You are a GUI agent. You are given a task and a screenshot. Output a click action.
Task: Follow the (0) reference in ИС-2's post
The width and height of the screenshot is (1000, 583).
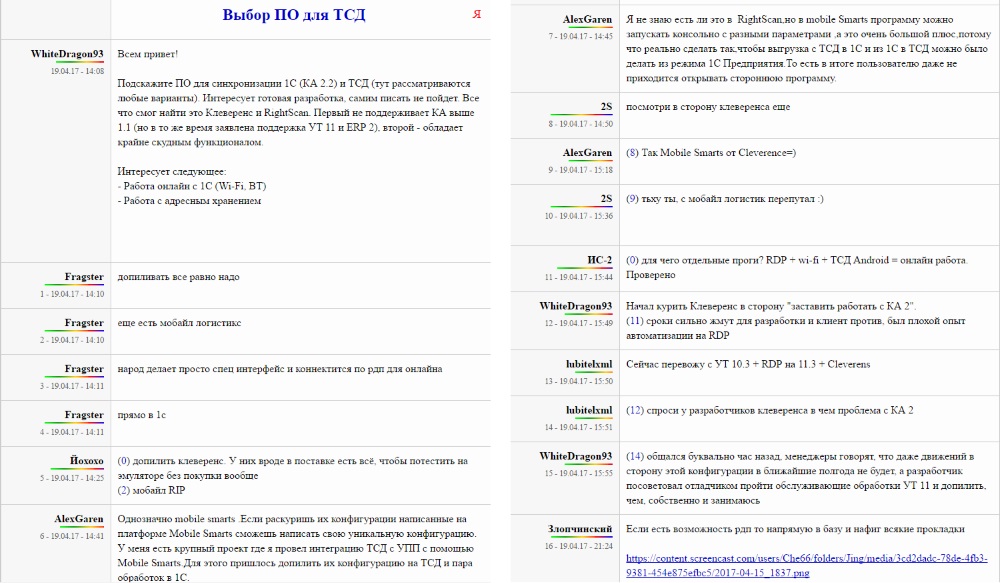pos(632,260)
